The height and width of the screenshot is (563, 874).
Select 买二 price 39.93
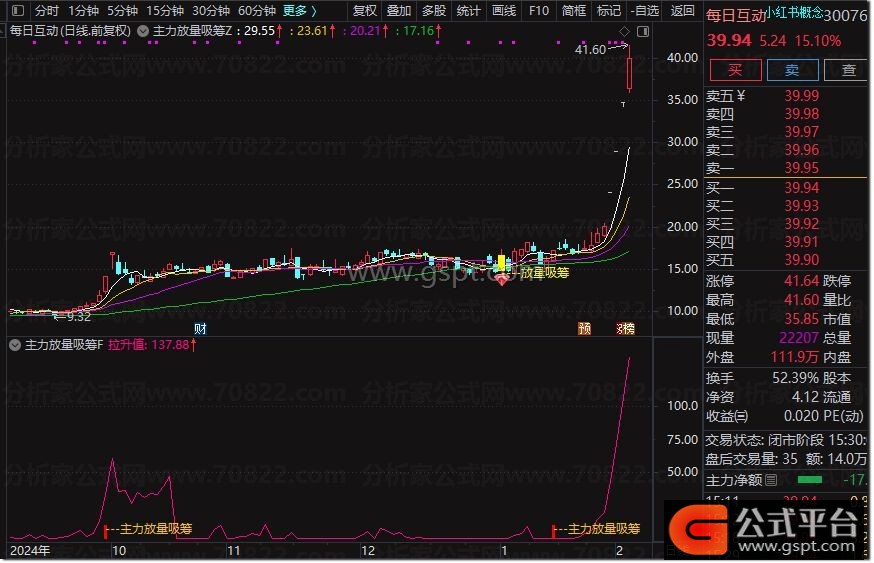coord(802,206)
